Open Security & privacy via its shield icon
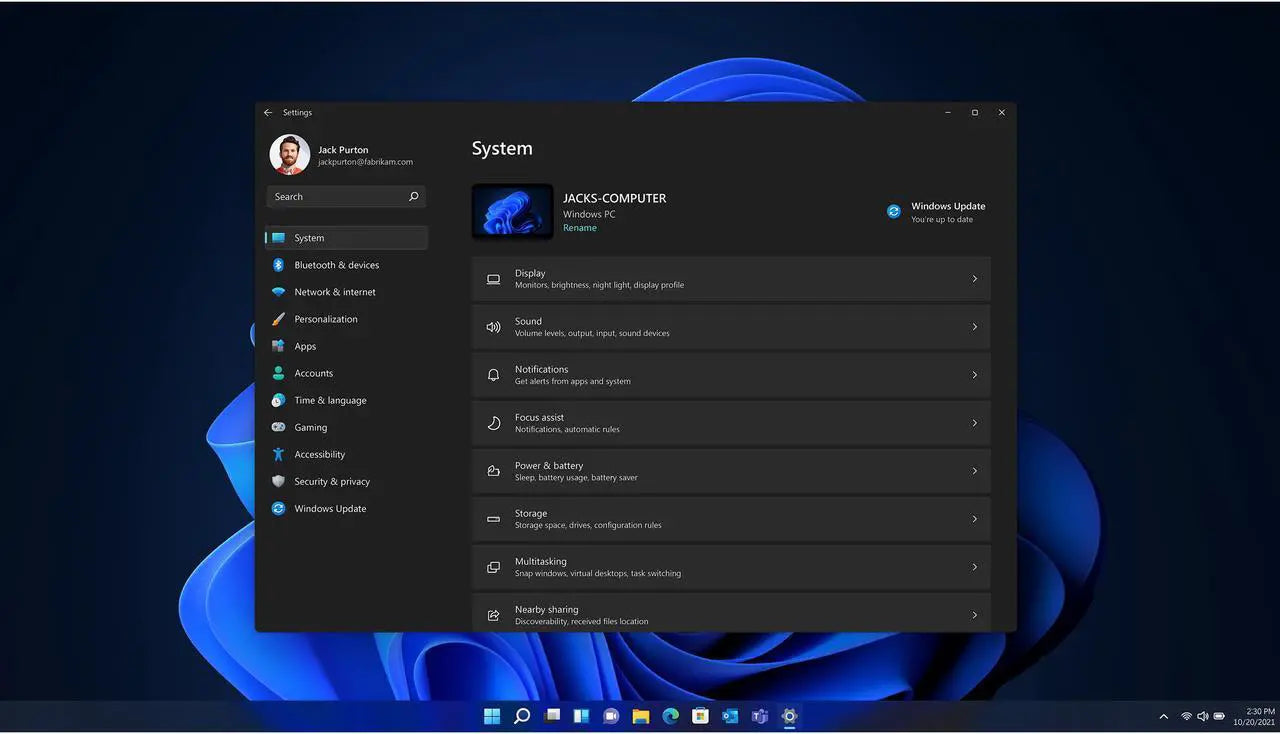 [278, 481]
